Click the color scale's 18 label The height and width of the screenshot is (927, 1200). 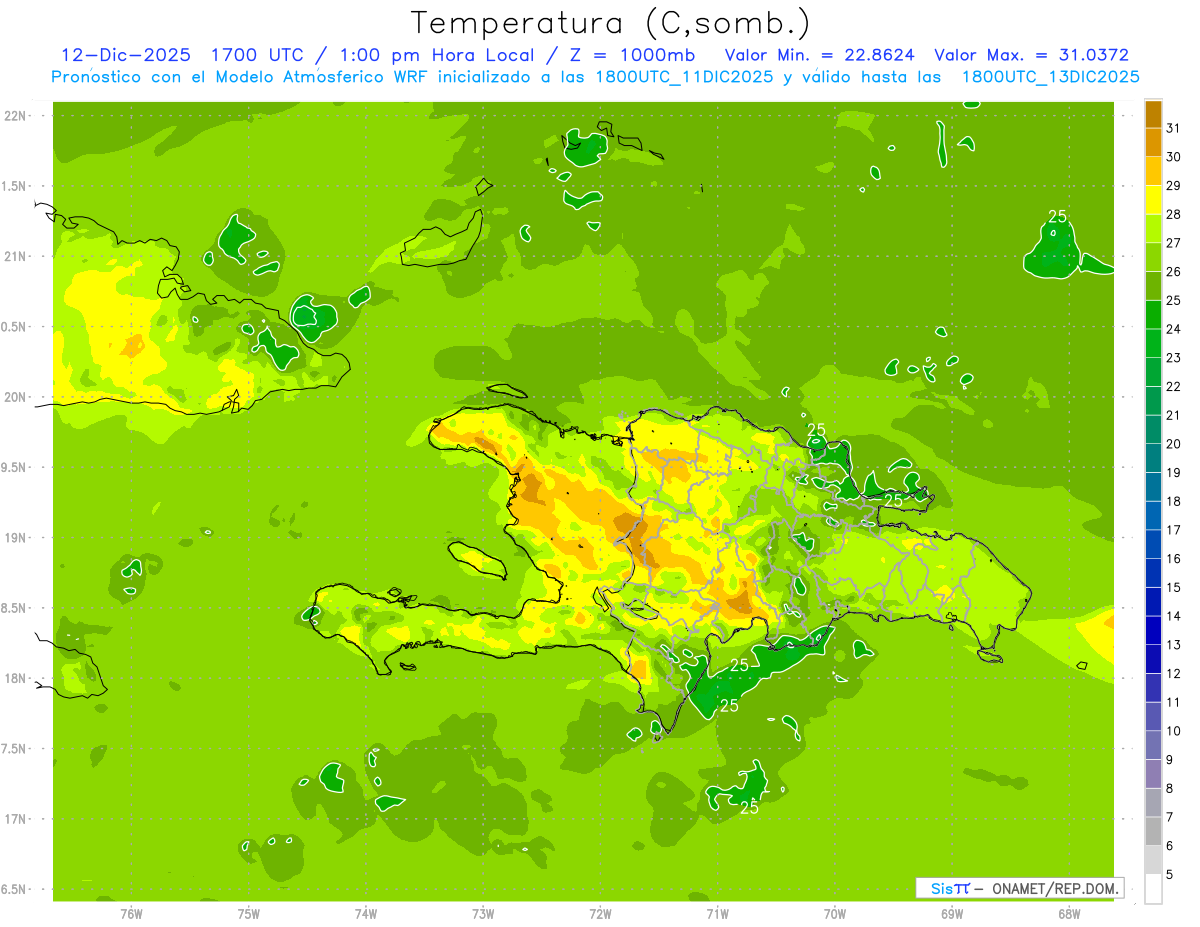point(1174,502)
